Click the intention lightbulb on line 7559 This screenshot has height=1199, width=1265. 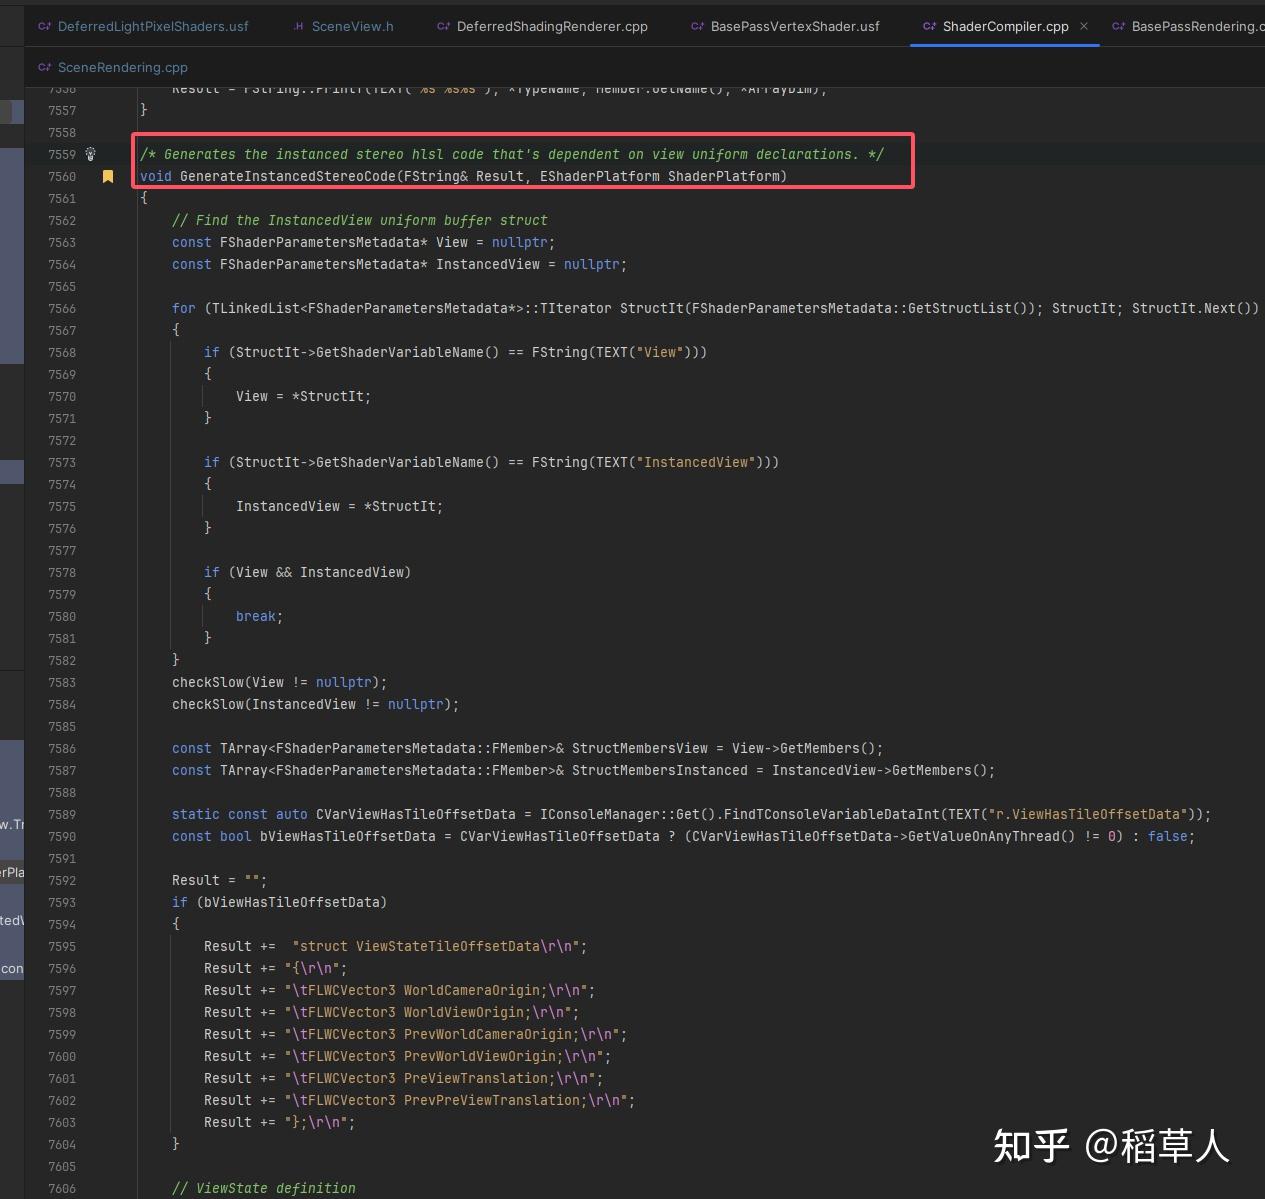(90, 154)
